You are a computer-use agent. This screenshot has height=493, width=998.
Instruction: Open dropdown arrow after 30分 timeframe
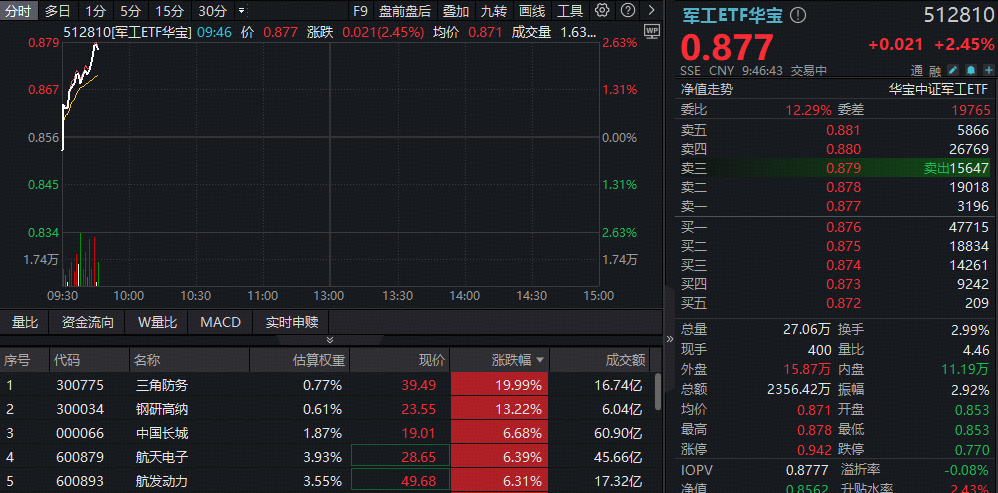point(241,11)
